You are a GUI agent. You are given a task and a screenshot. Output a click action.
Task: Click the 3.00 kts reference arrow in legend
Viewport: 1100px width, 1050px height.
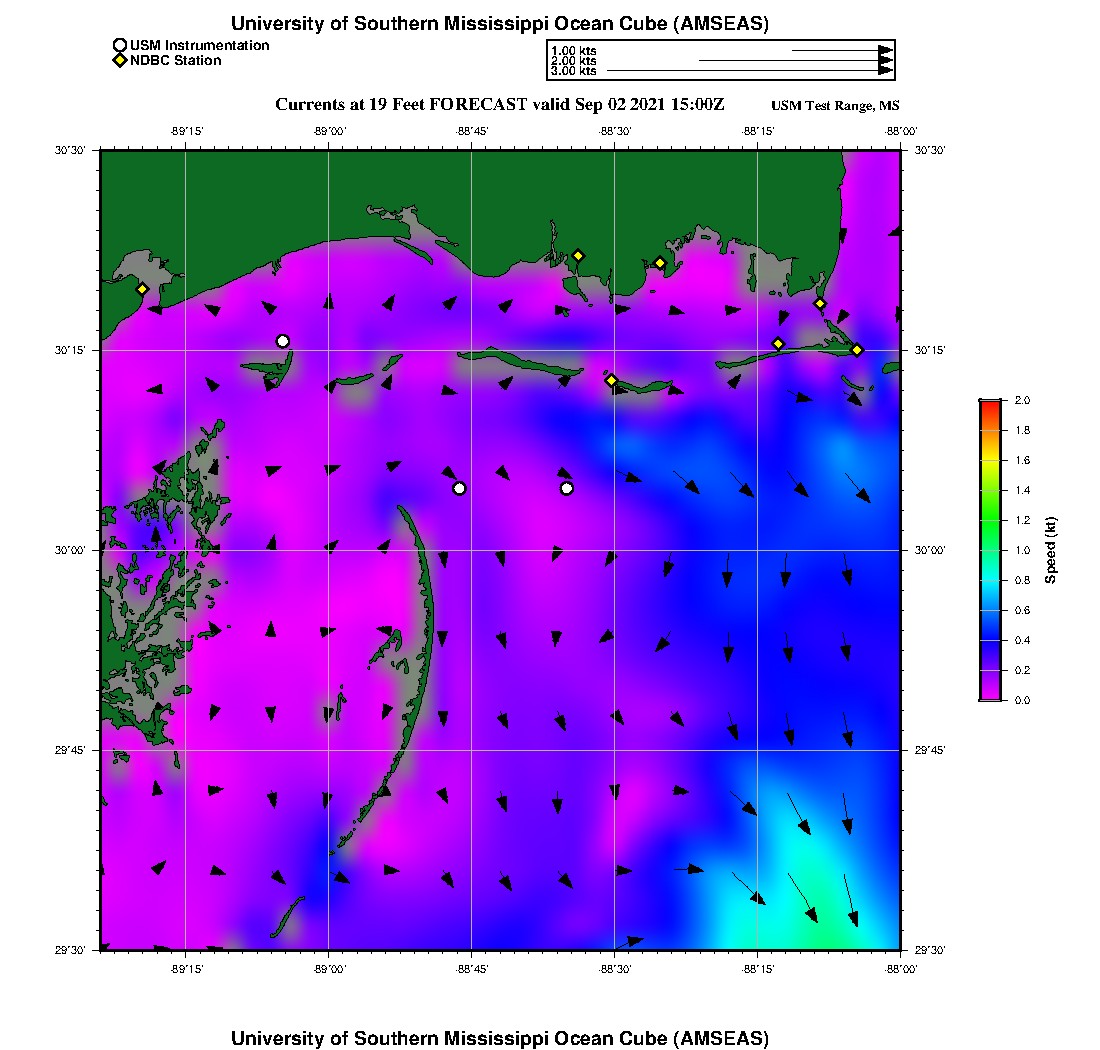(750, 71)
